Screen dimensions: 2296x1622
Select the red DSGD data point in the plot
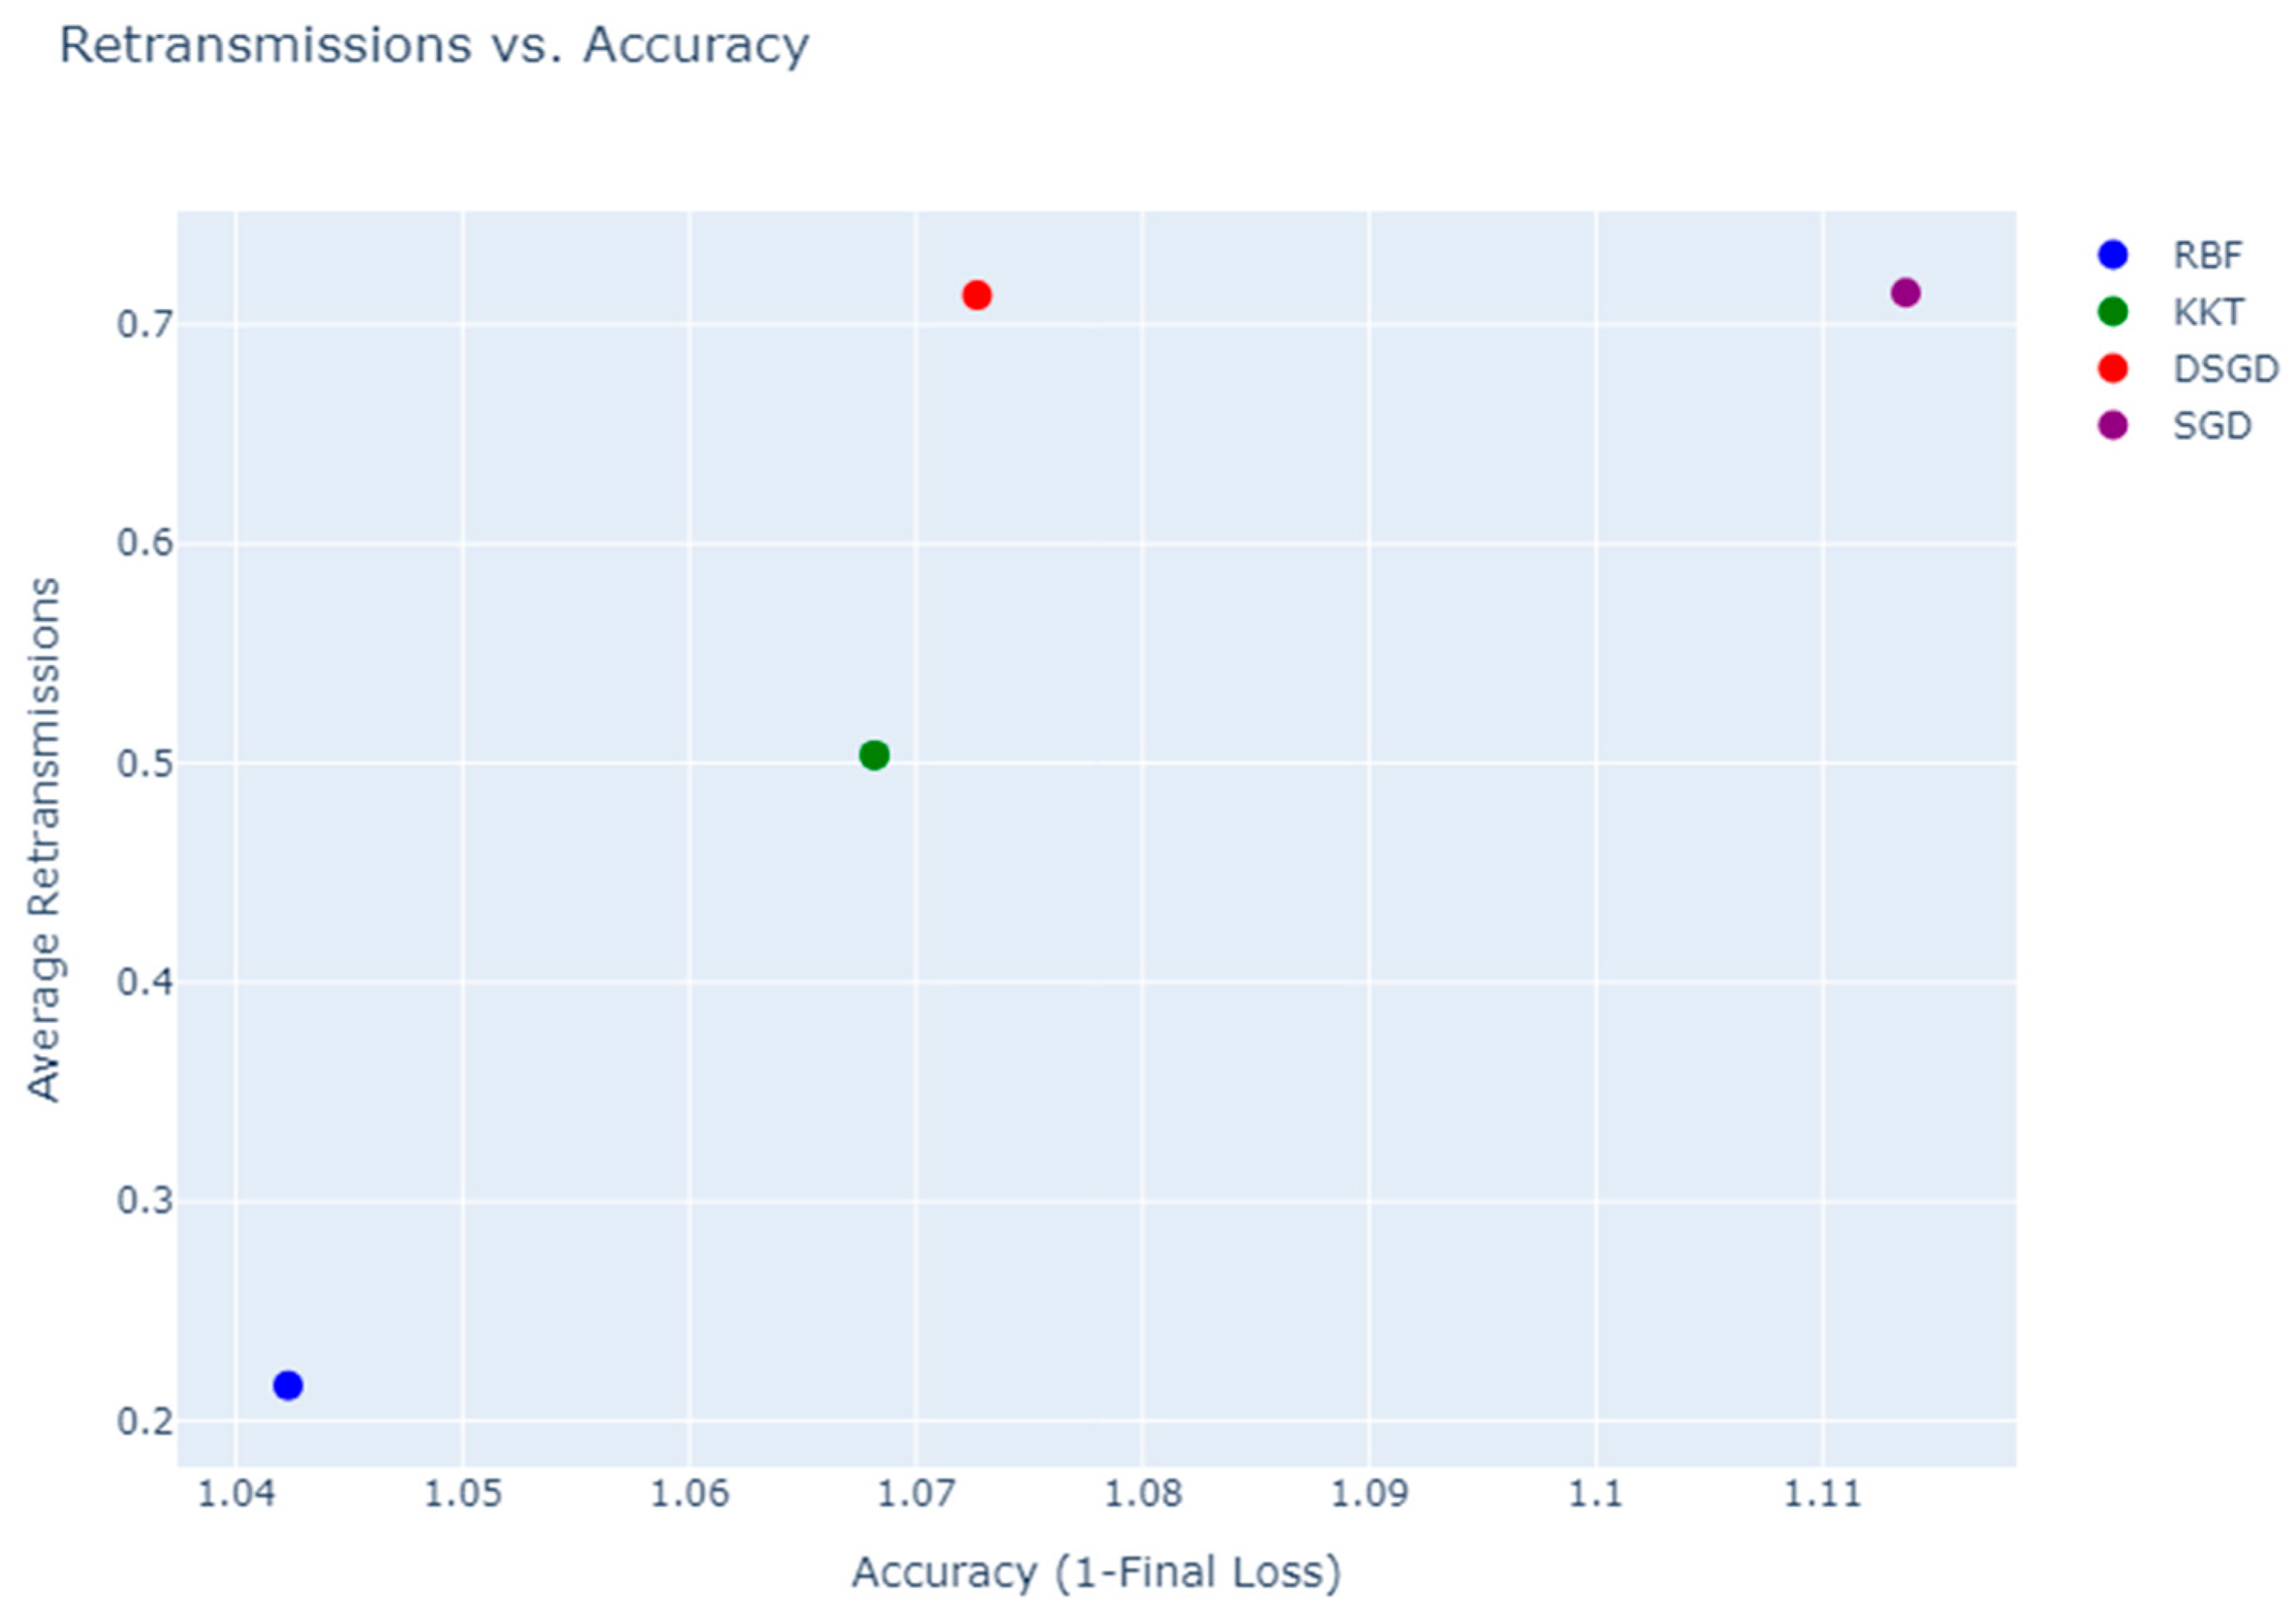click(977, 295)
